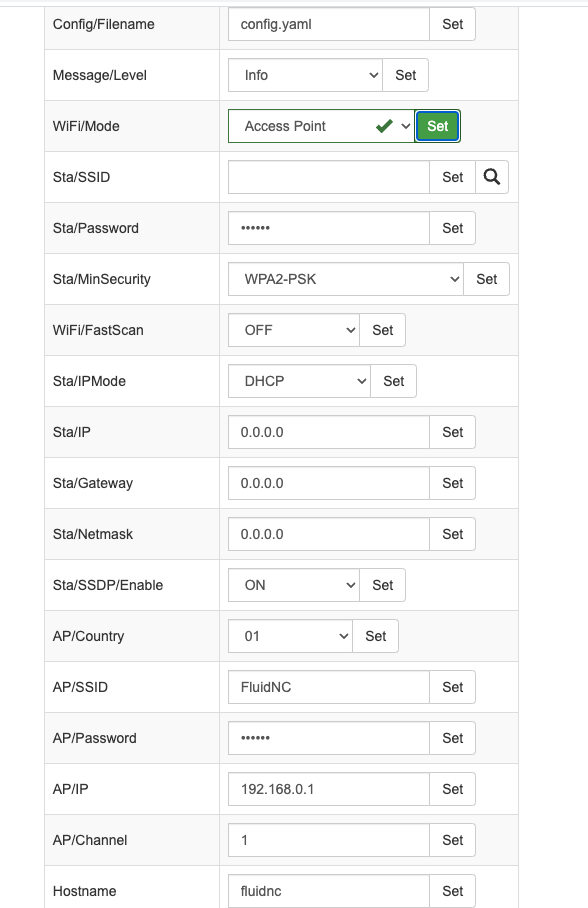Click Set next to AP/SSID
Image resolution: width=588 pixels, height=908 pixels.
(x=452, y=687)
